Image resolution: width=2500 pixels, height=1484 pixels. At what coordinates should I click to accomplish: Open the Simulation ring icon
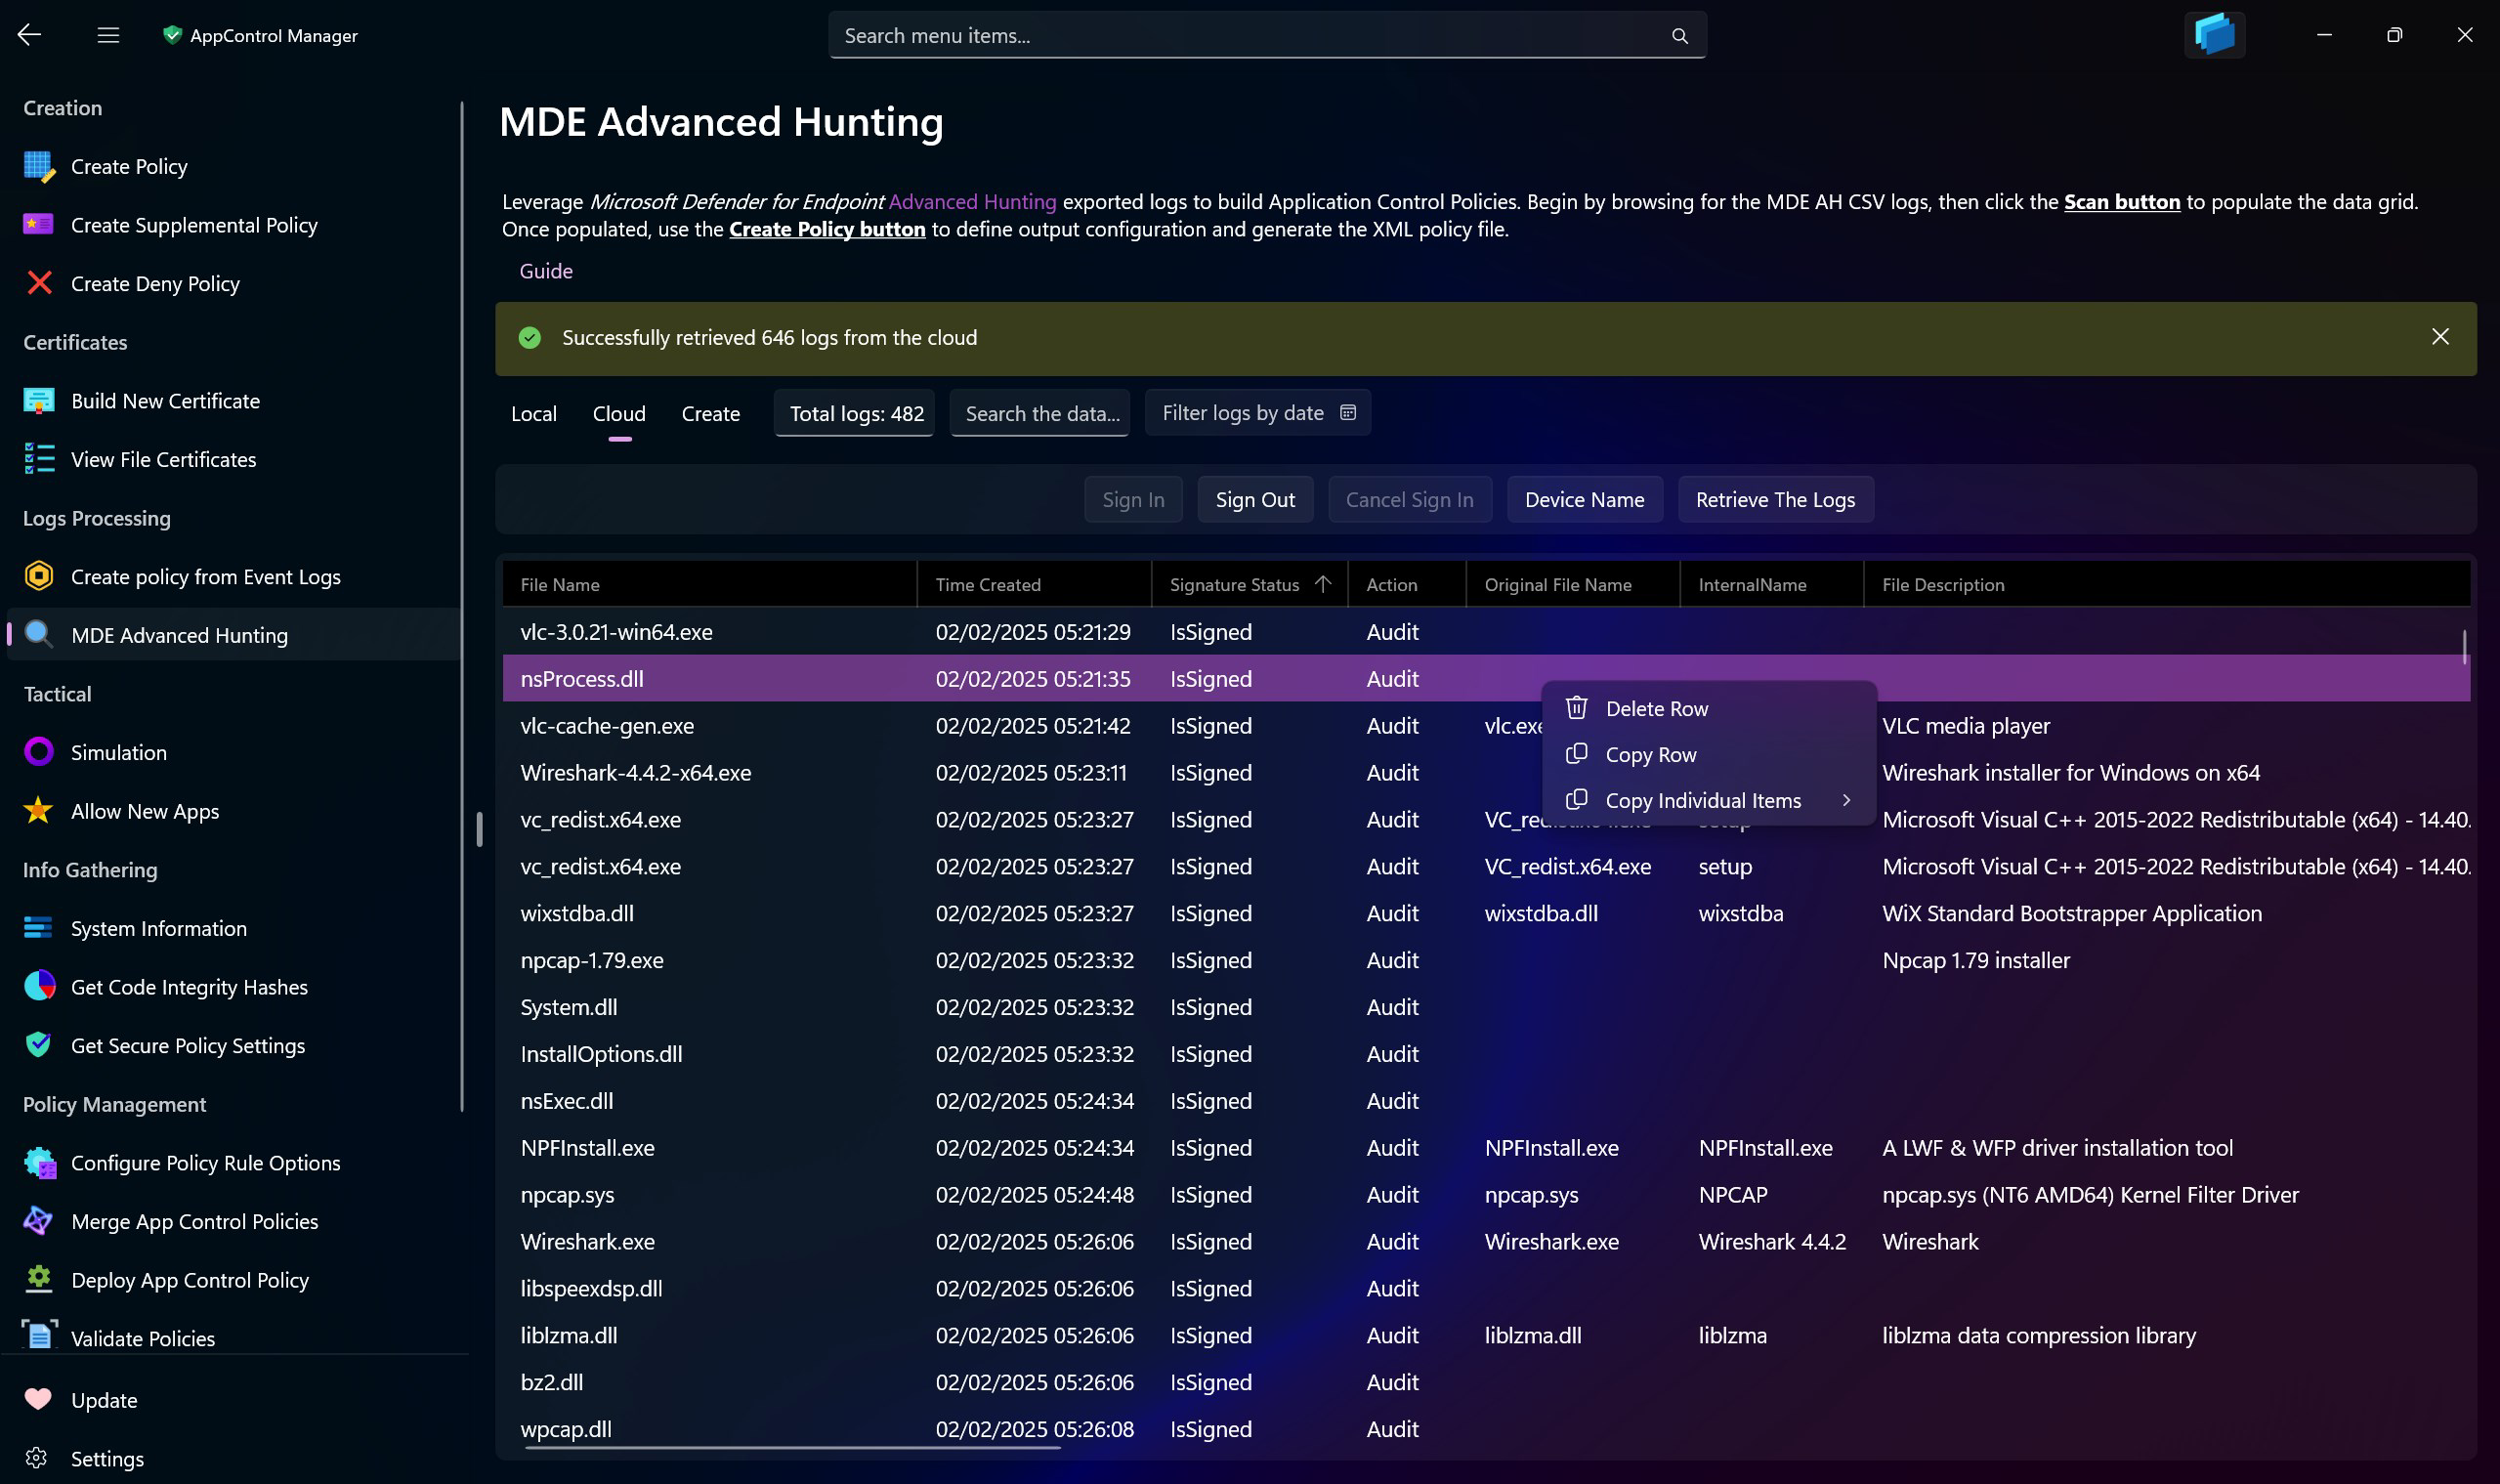(39, 752)
